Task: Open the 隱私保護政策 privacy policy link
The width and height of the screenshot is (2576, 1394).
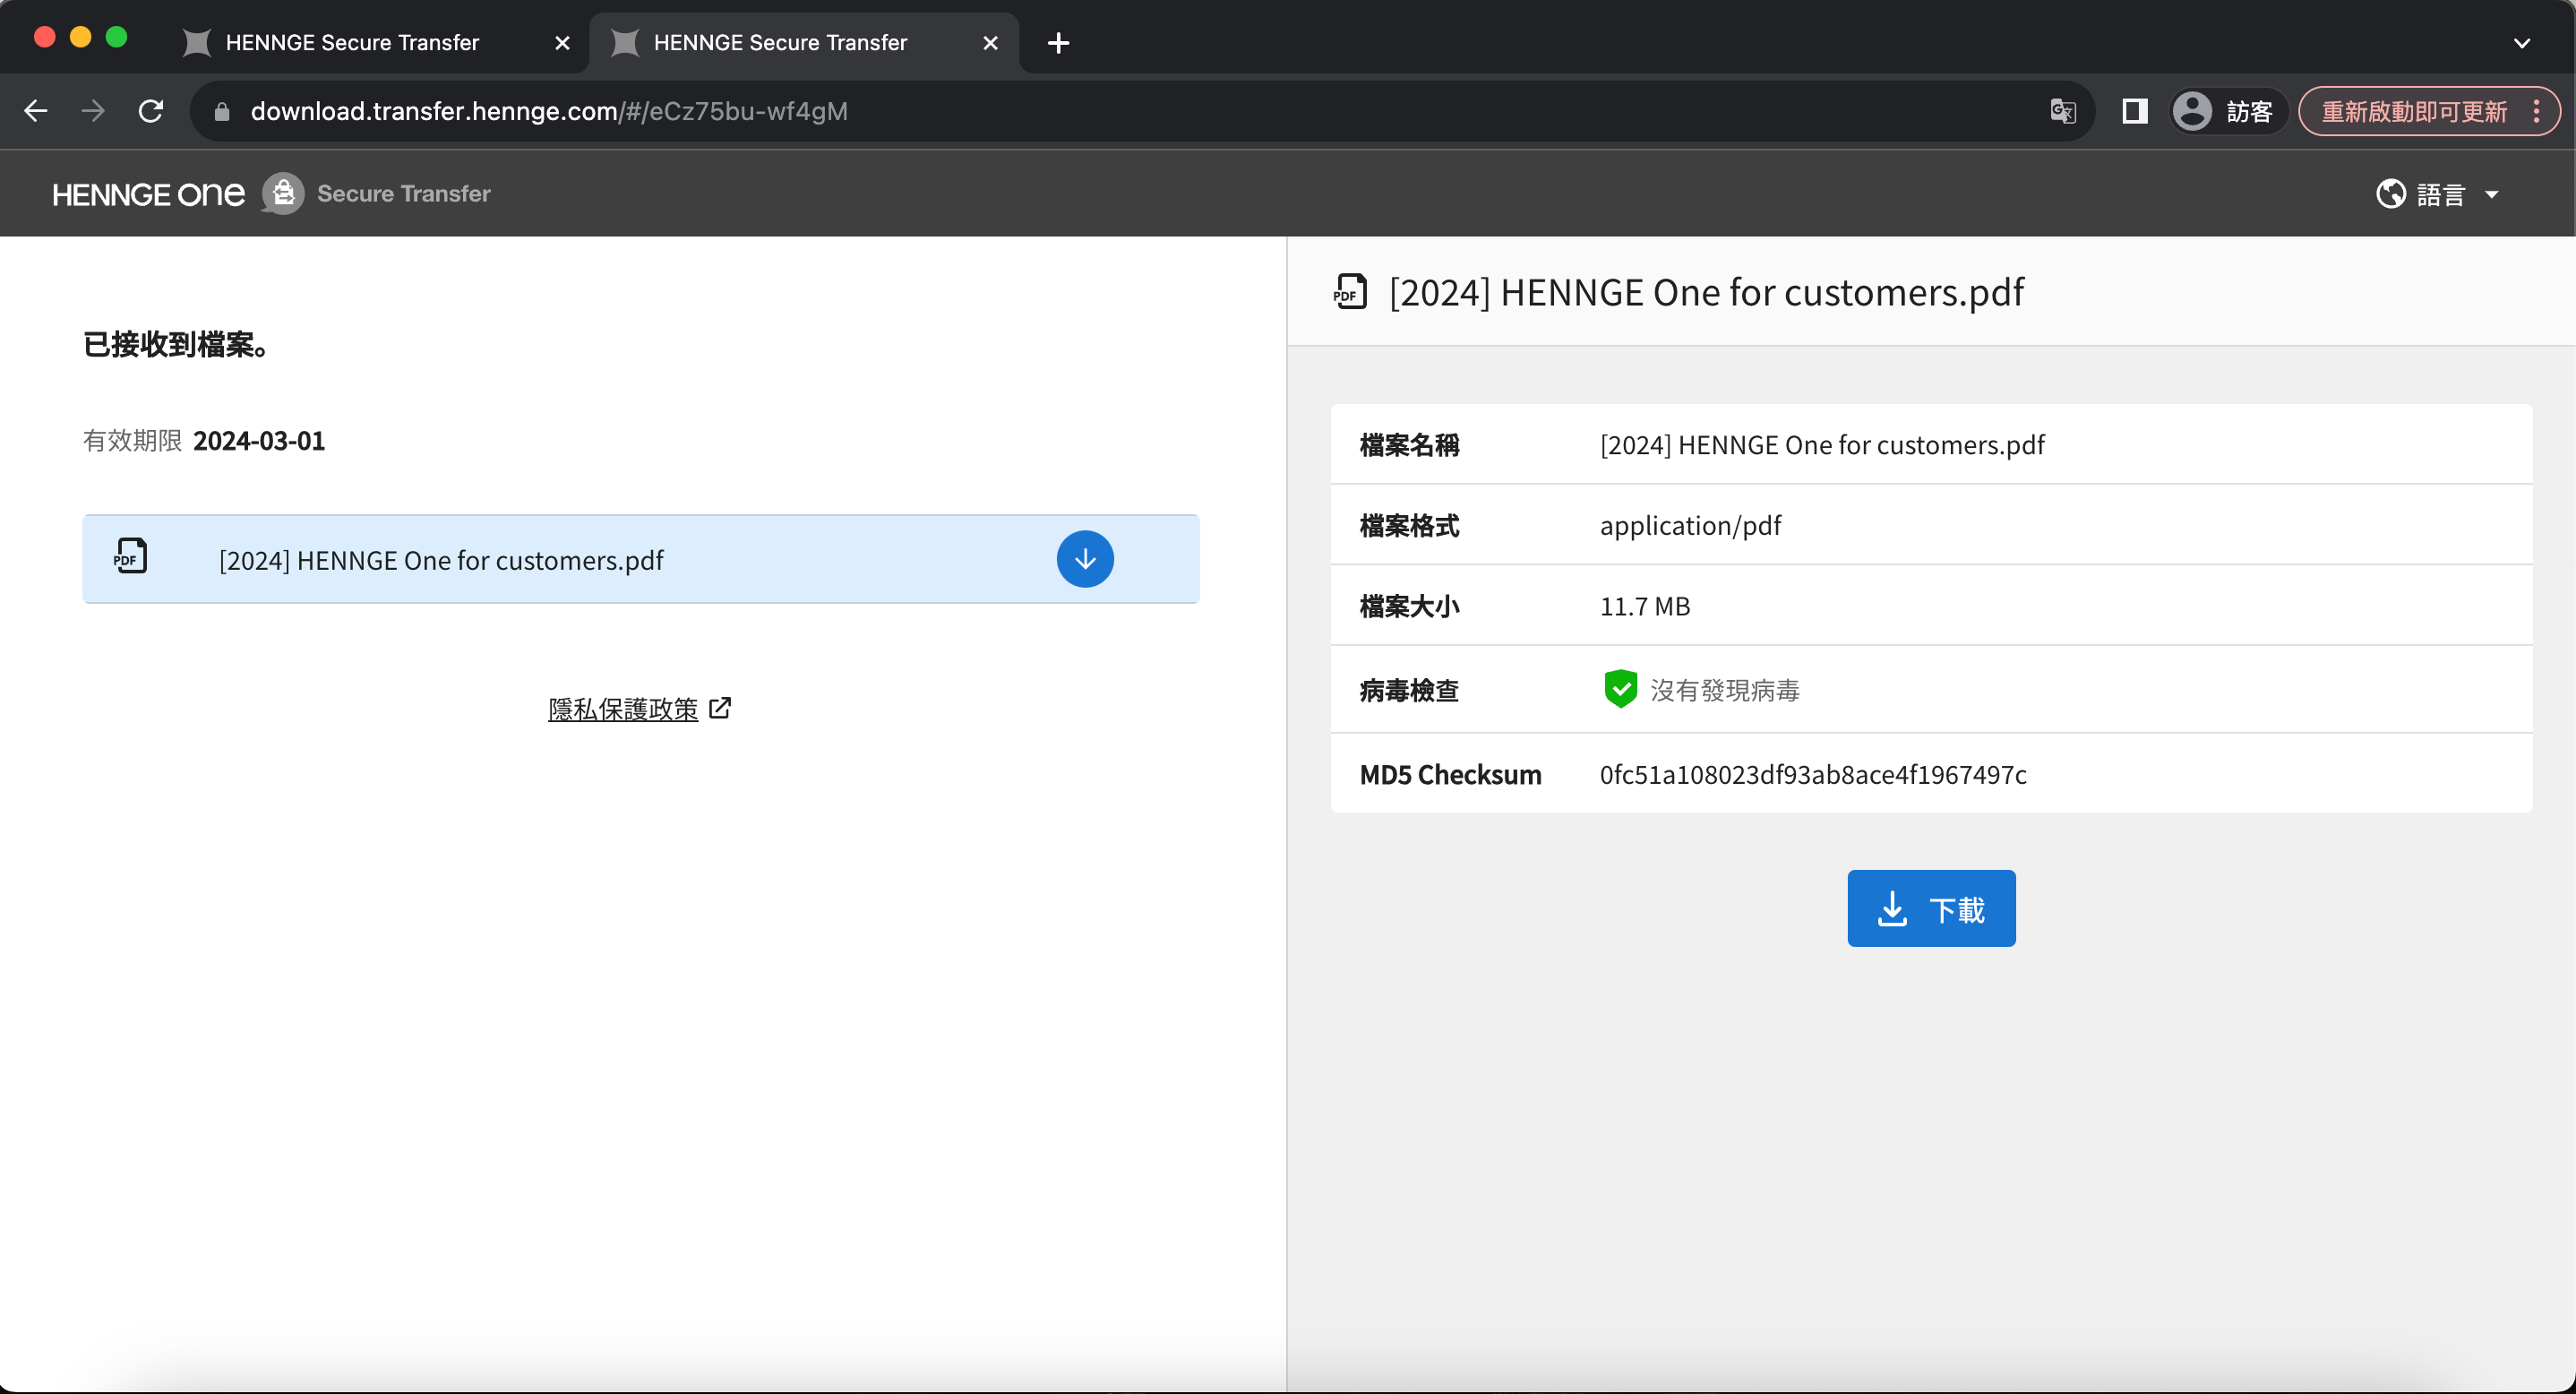Action: 623,709
